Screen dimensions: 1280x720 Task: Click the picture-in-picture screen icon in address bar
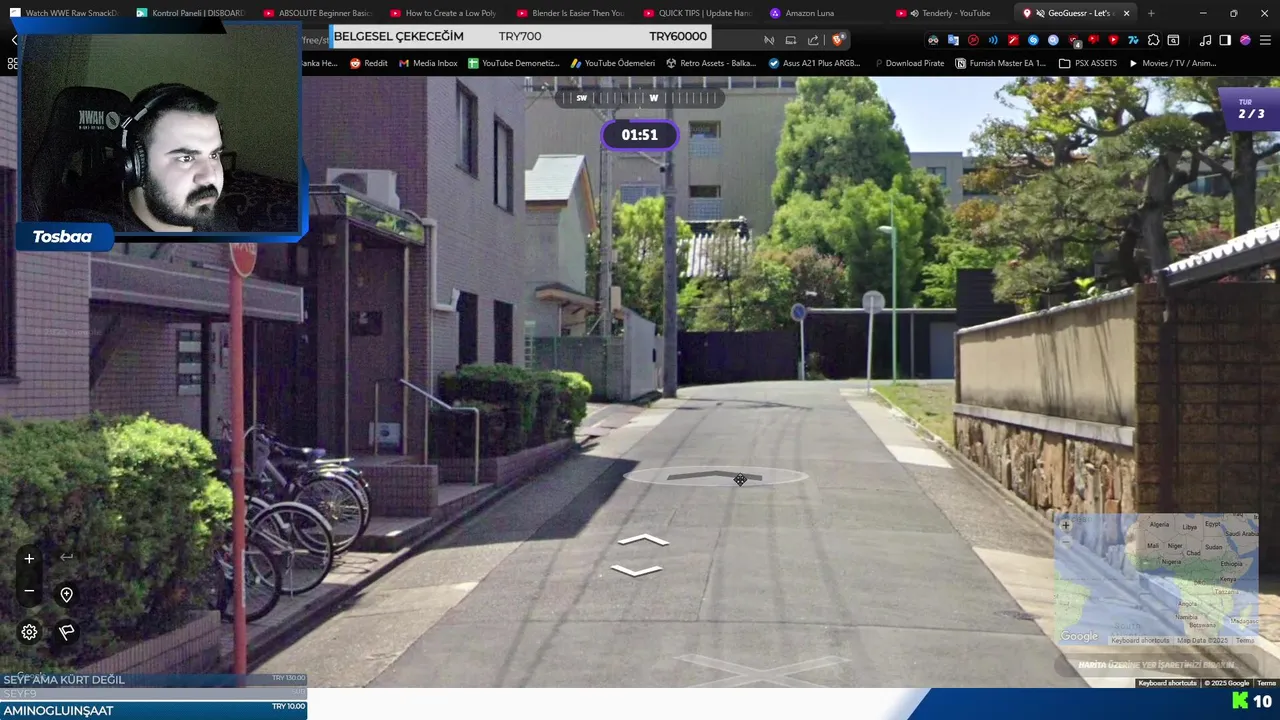click(790, 40)
